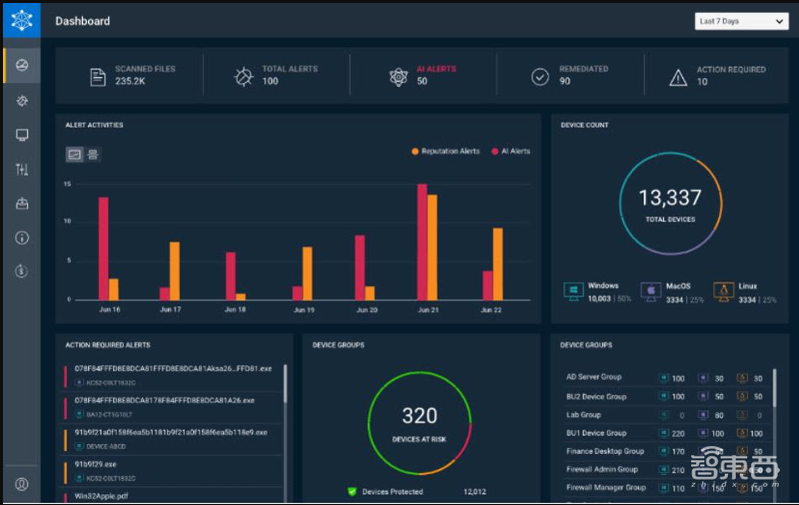Click the bug/threats icon in sidebar
Image resolution: width=799 pixels, height=505 pixels.
pos(22,100)
